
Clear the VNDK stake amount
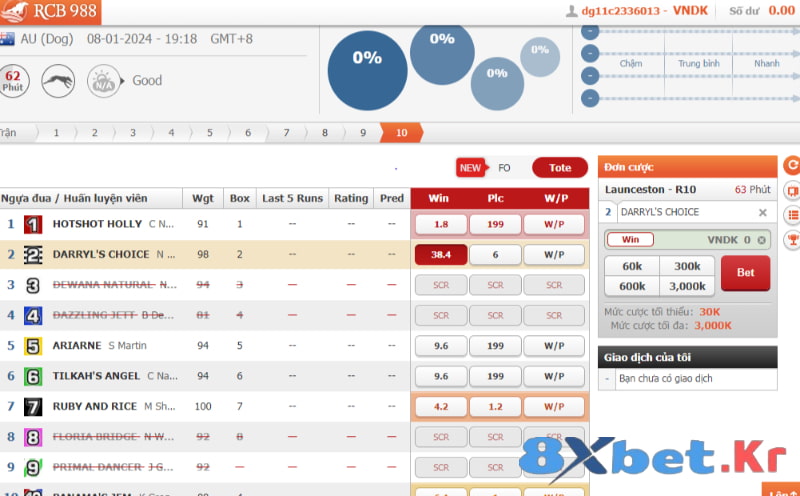[x=761, y=240]
